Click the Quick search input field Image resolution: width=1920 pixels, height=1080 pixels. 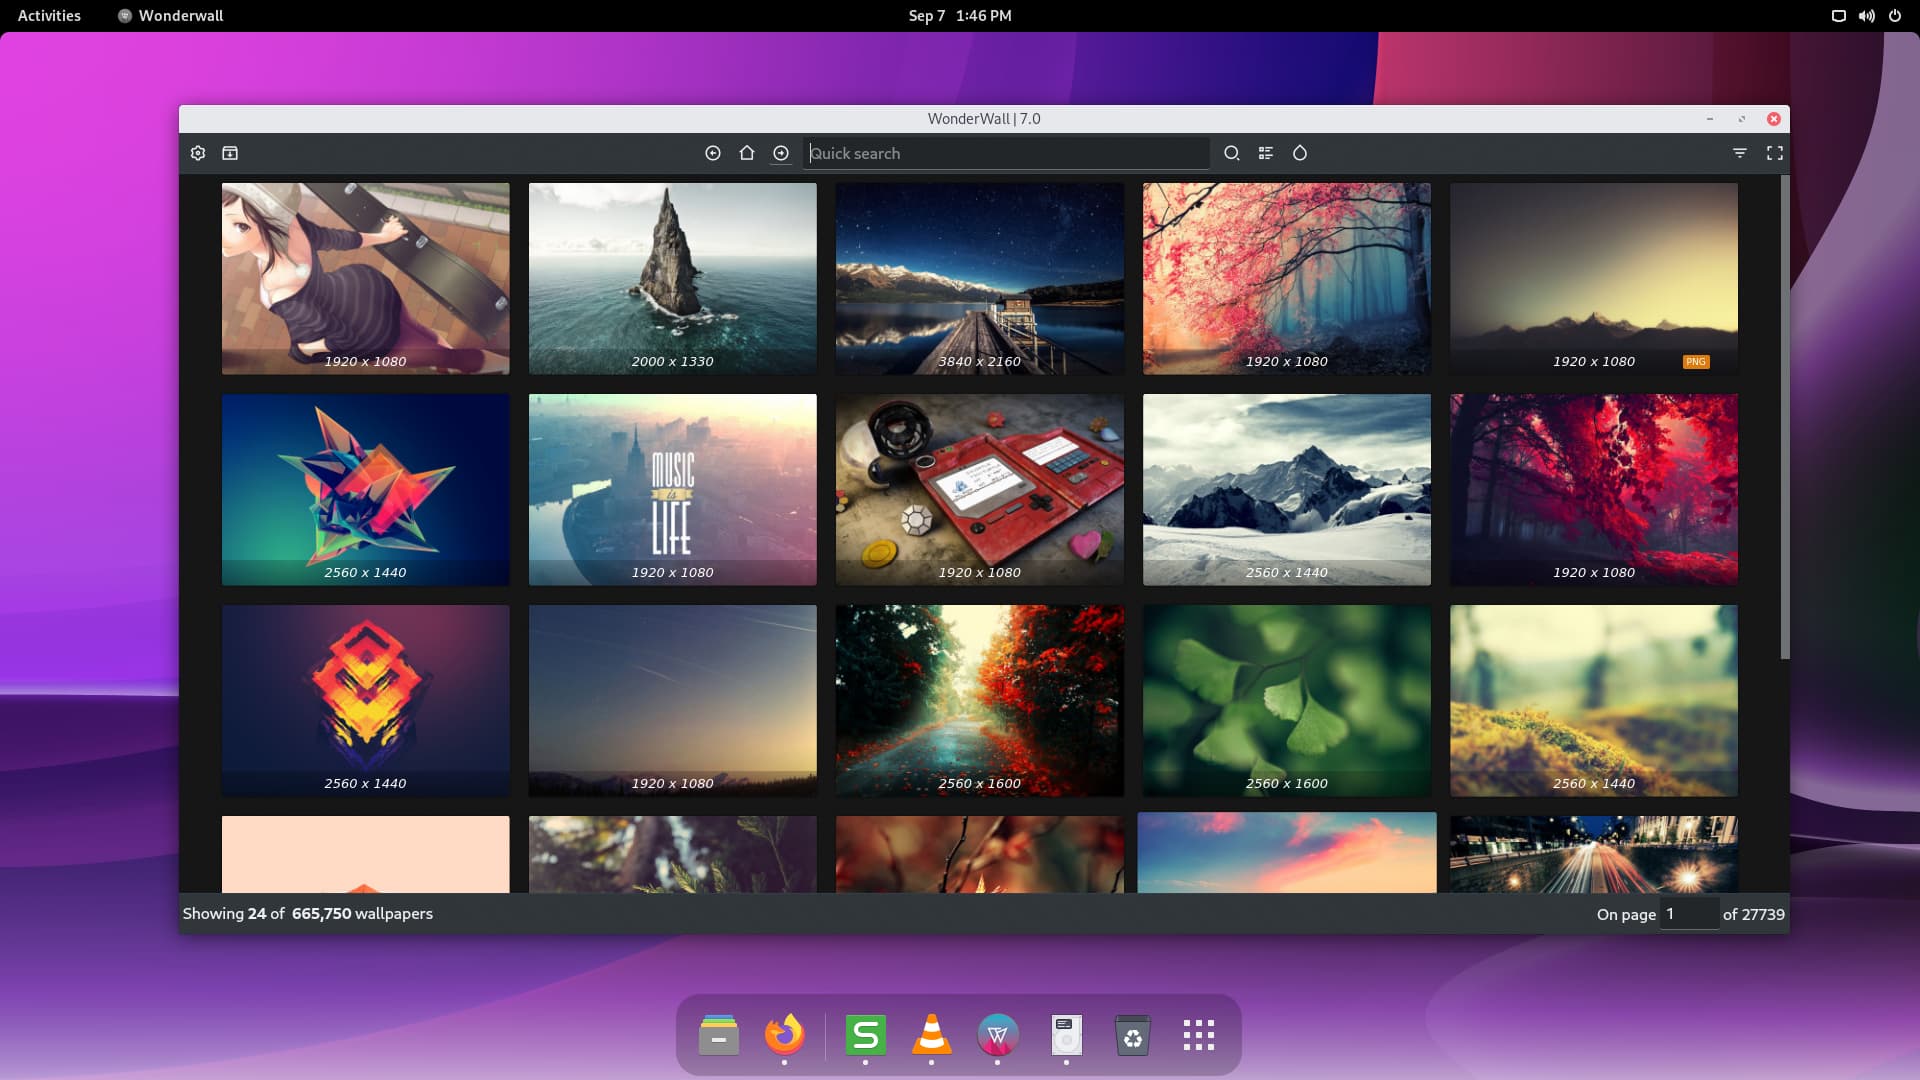point(1005,153)
